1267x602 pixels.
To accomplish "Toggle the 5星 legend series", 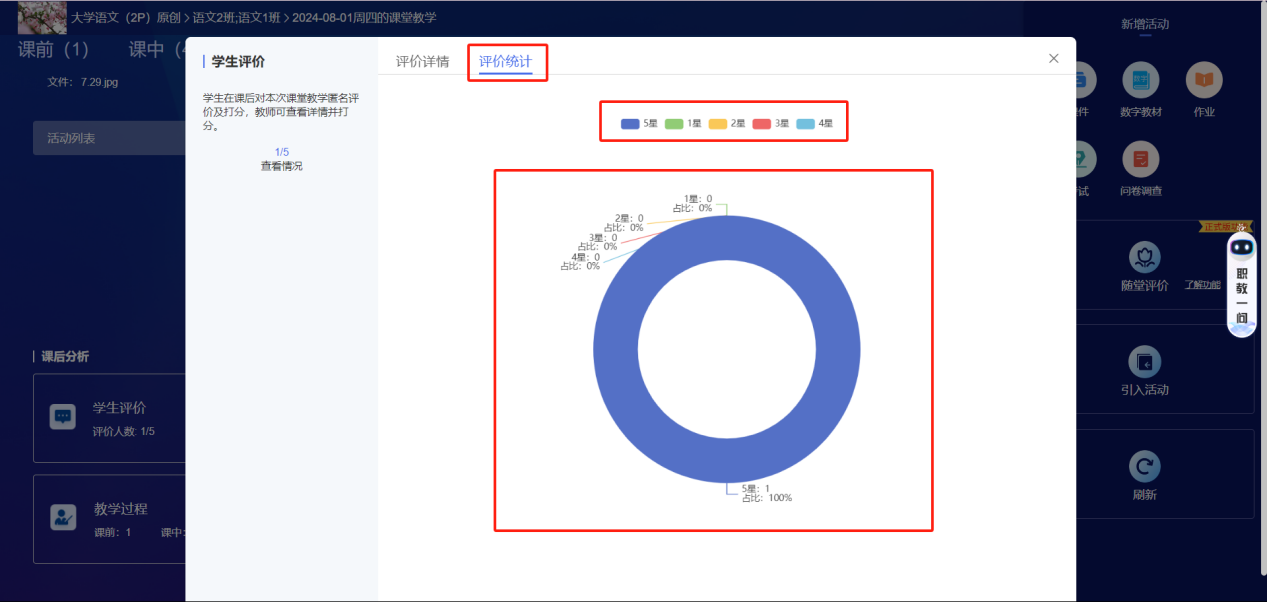I will coord(639,124).
